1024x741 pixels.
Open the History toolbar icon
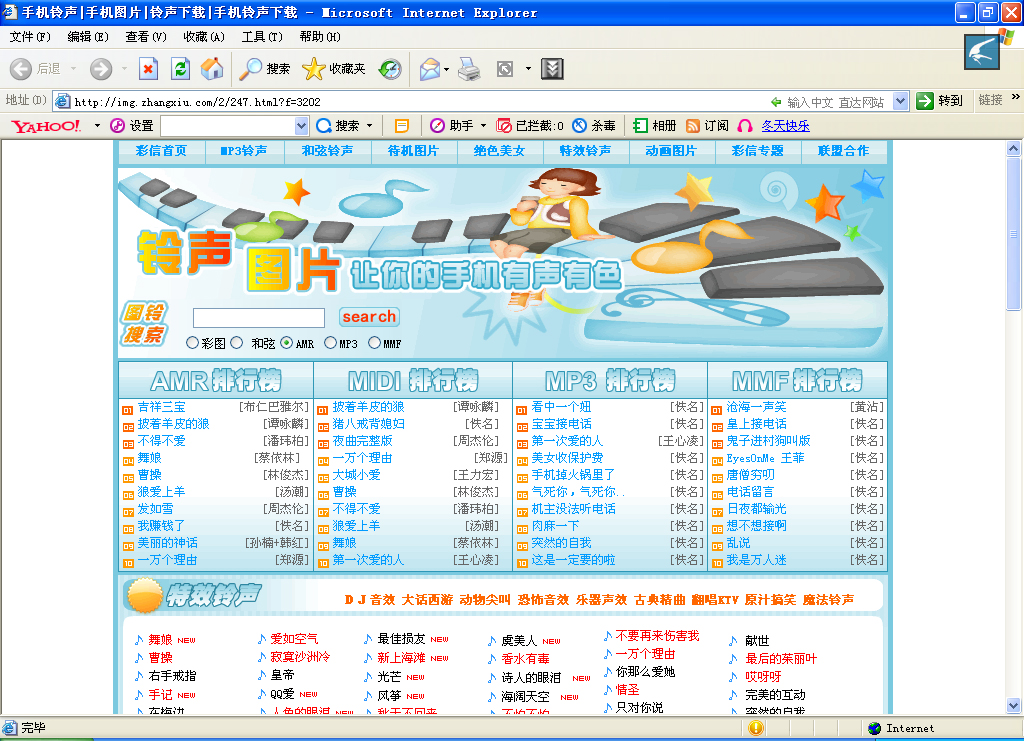(x=390, y=69)
